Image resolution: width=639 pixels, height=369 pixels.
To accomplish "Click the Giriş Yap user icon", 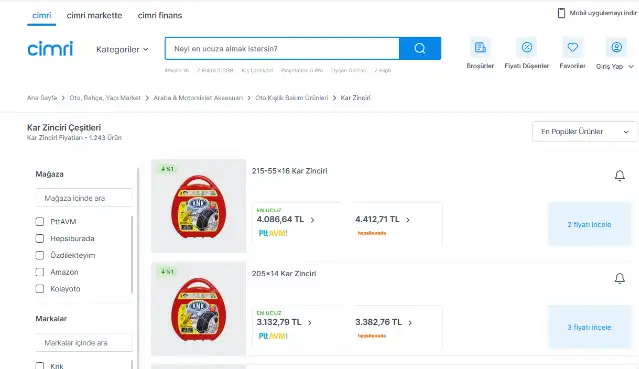I will 616,47.
